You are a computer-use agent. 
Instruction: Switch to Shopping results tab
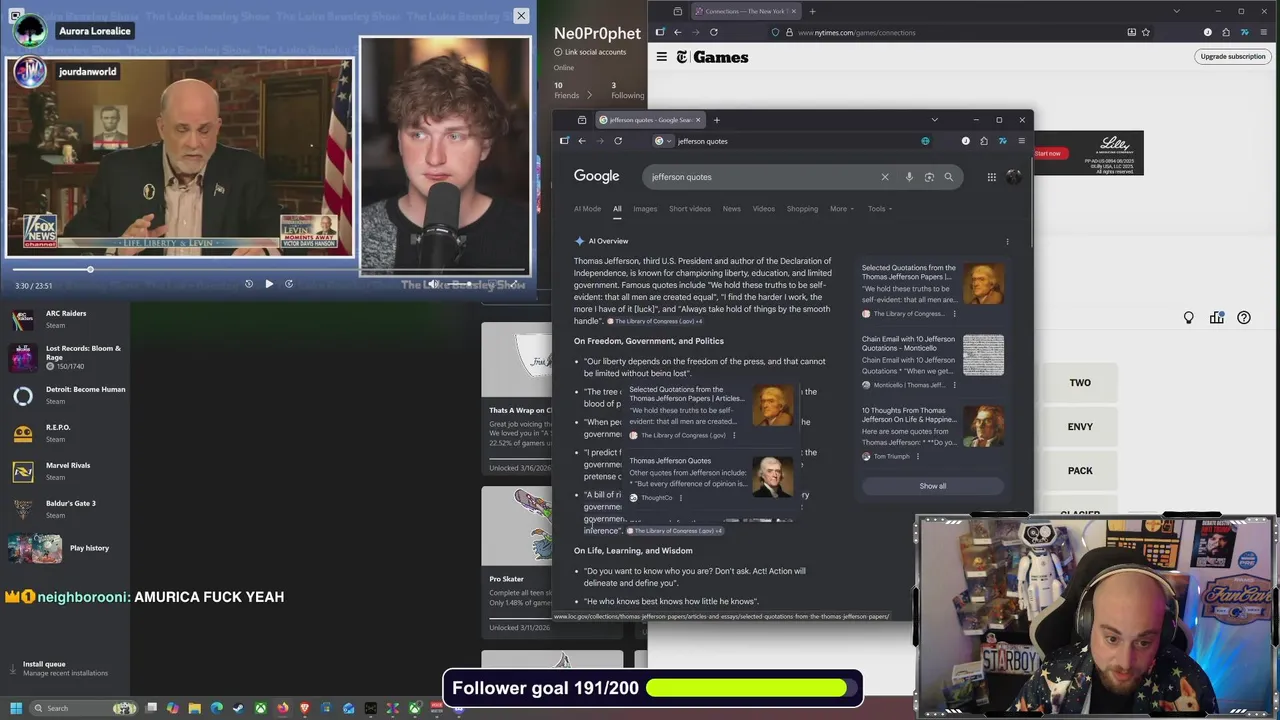(802, 209)
